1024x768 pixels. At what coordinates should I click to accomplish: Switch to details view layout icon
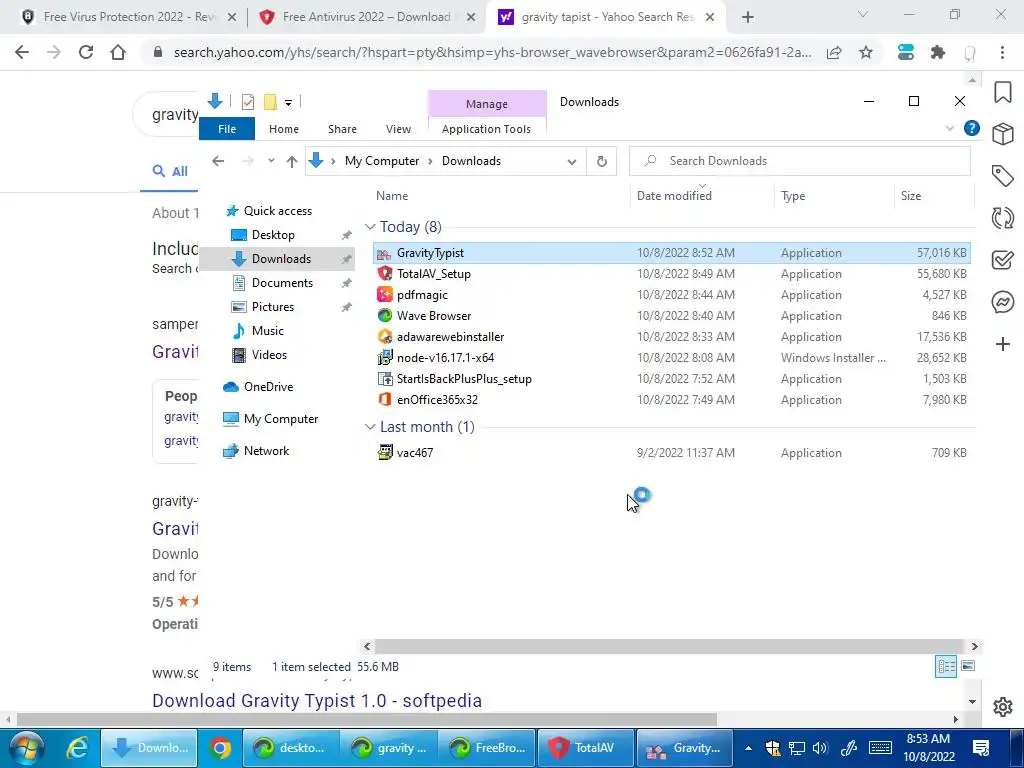pos(946,666)
